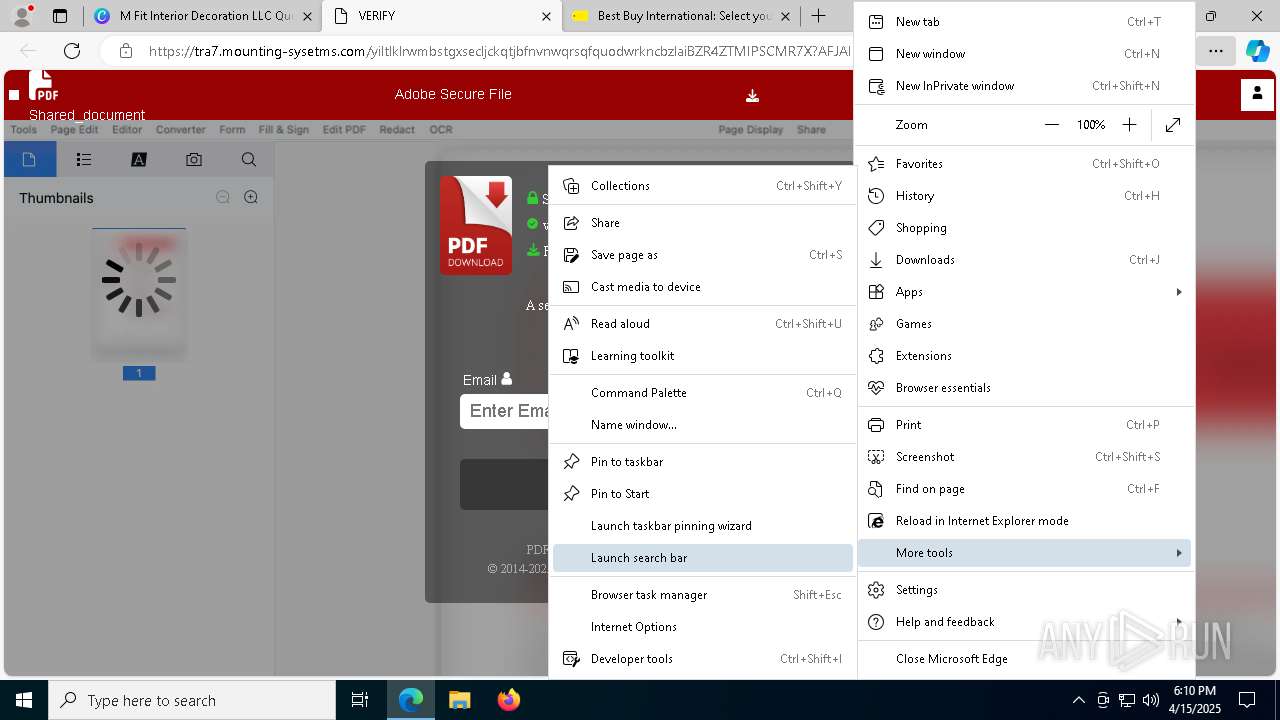The image size is (1280, 720).
Task: Open Windows Start menu
Action: pyautogui.click(x=24, y=700)
